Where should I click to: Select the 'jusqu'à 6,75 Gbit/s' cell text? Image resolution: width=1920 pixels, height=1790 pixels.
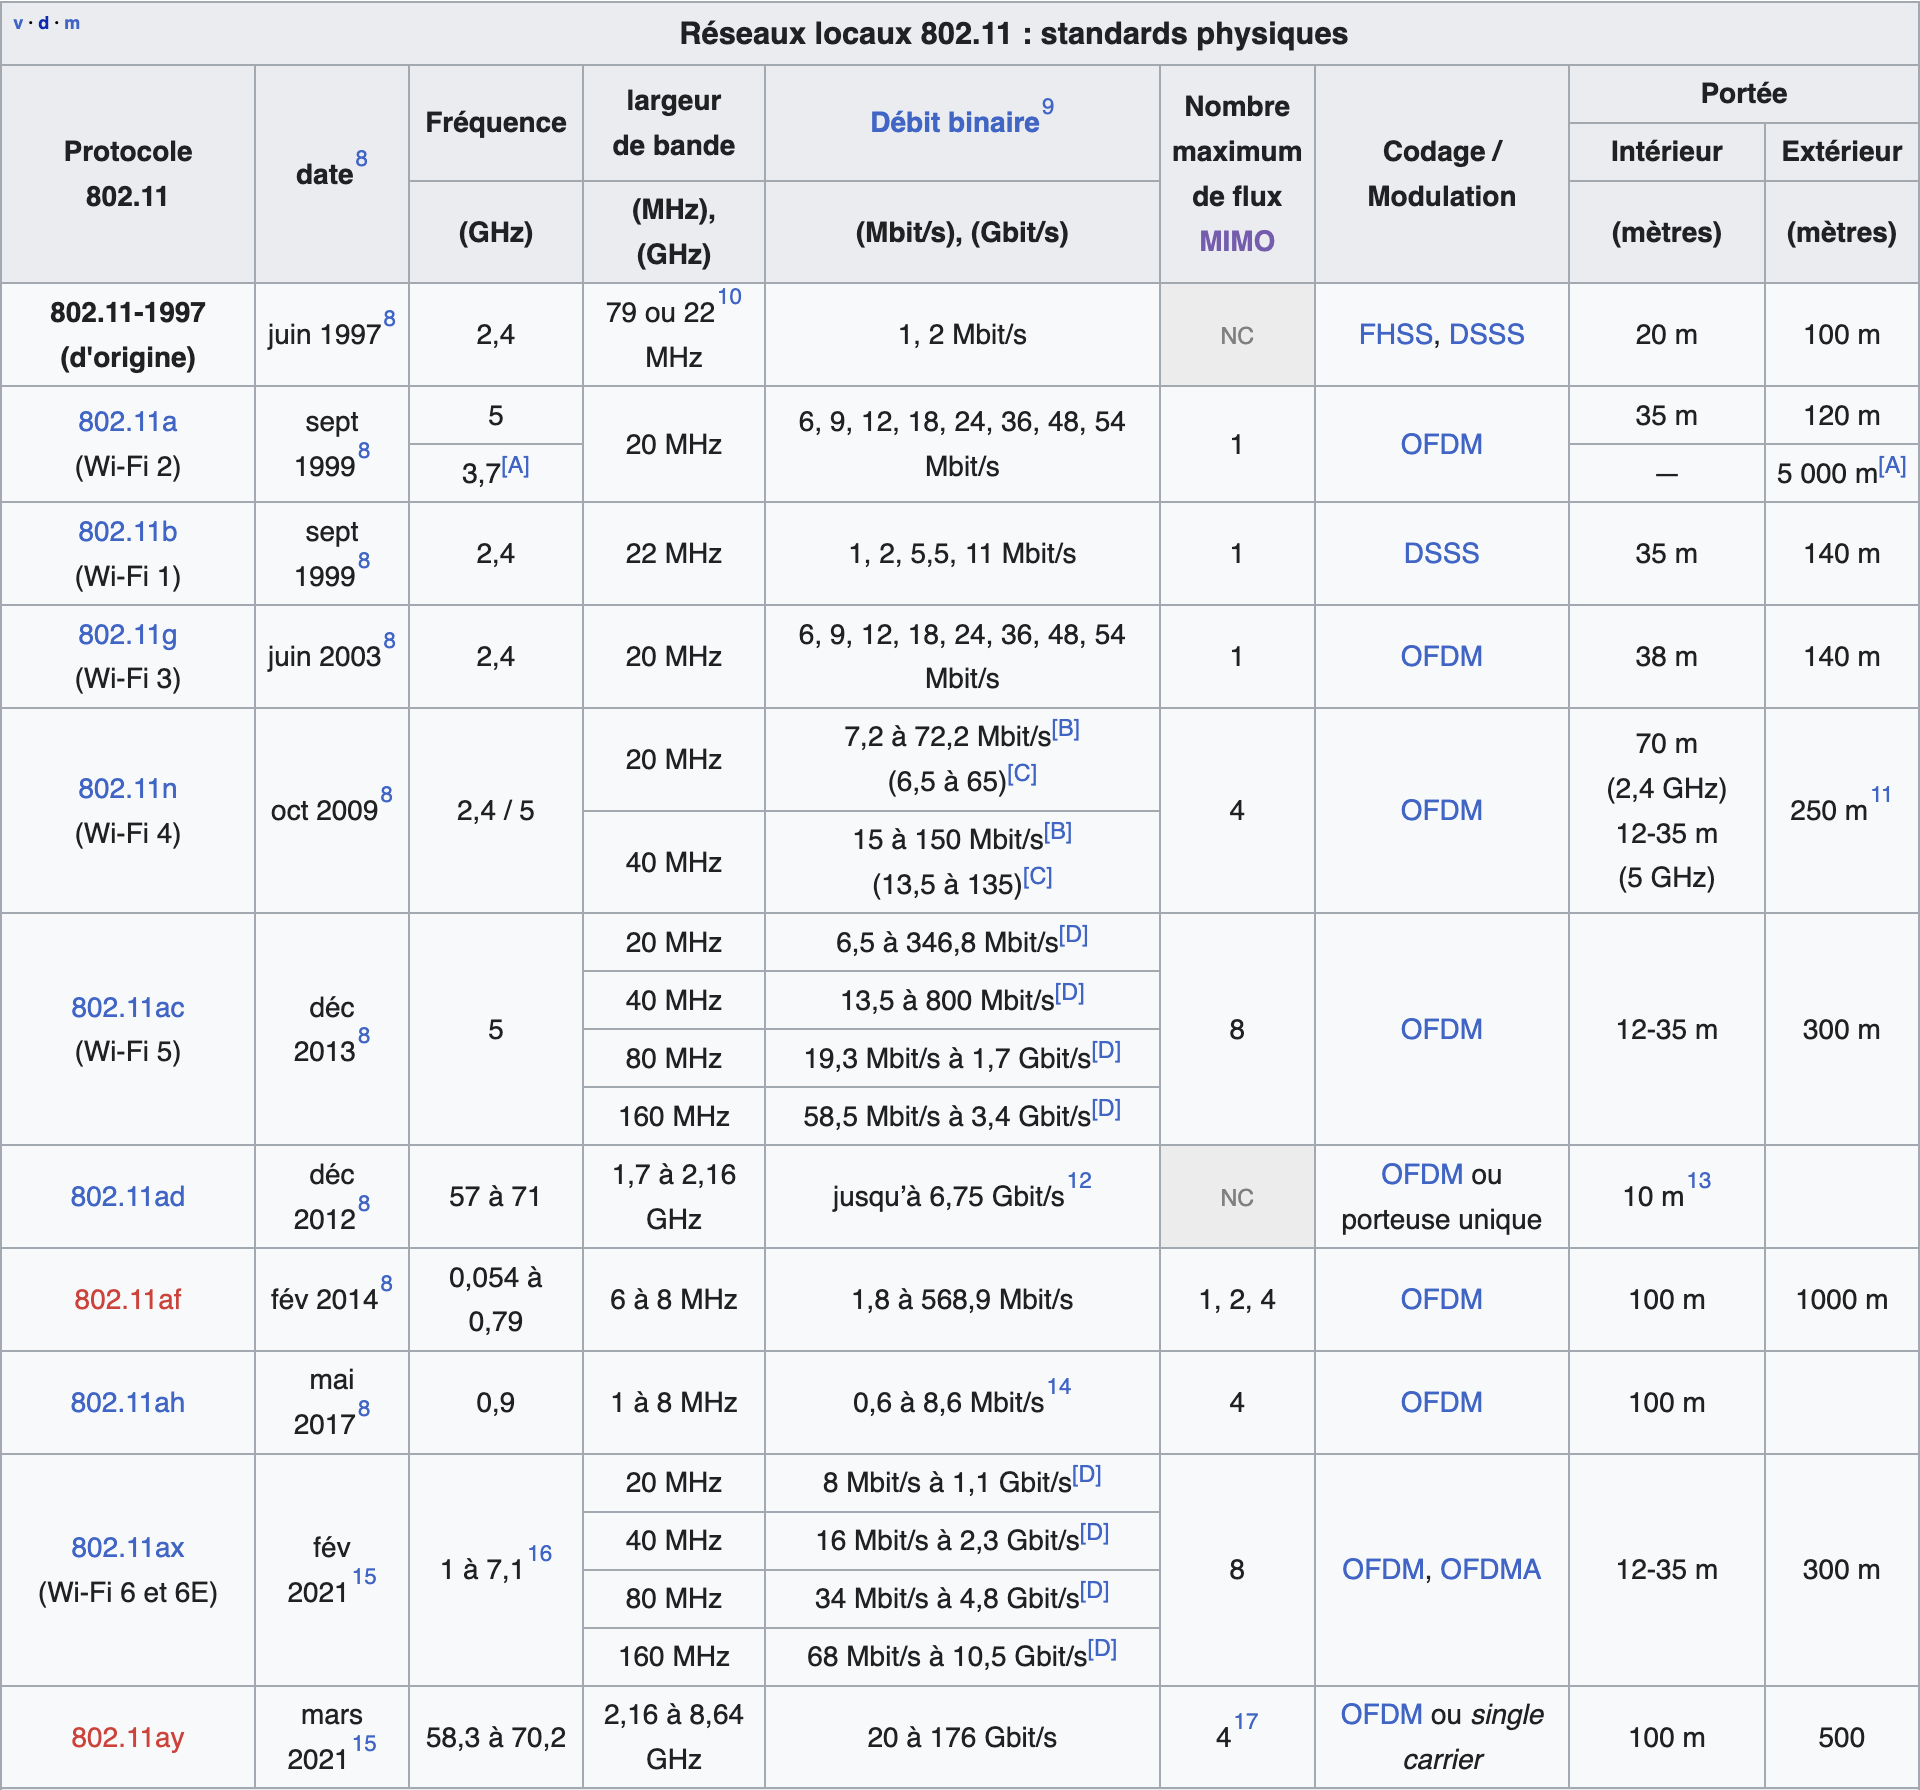[x=948, y=1196]
